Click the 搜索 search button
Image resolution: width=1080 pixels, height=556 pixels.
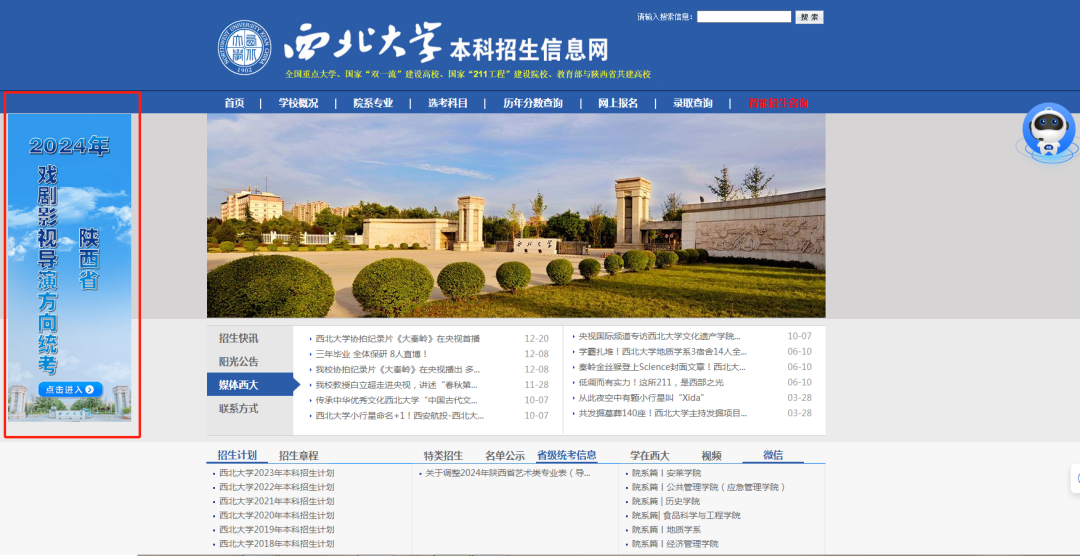point(809,17)
